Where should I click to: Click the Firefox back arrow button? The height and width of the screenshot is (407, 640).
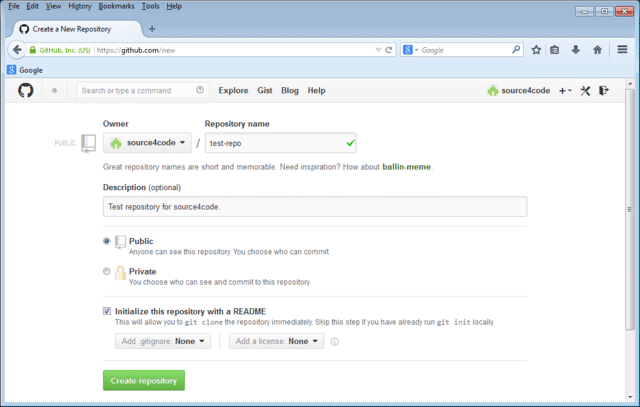pyautogui.click(x=16, y=50)
